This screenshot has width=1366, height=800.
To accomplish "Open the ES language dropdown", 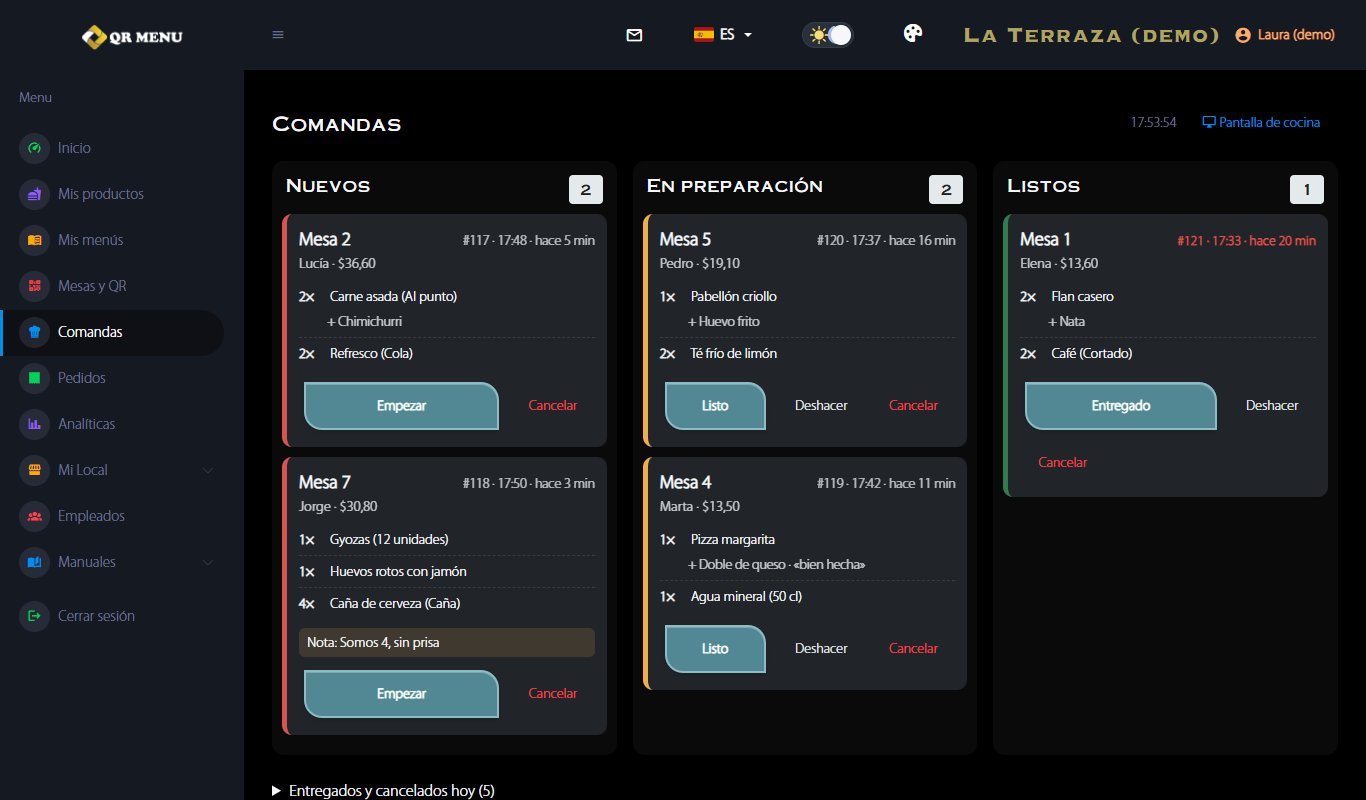I will 723,34.
